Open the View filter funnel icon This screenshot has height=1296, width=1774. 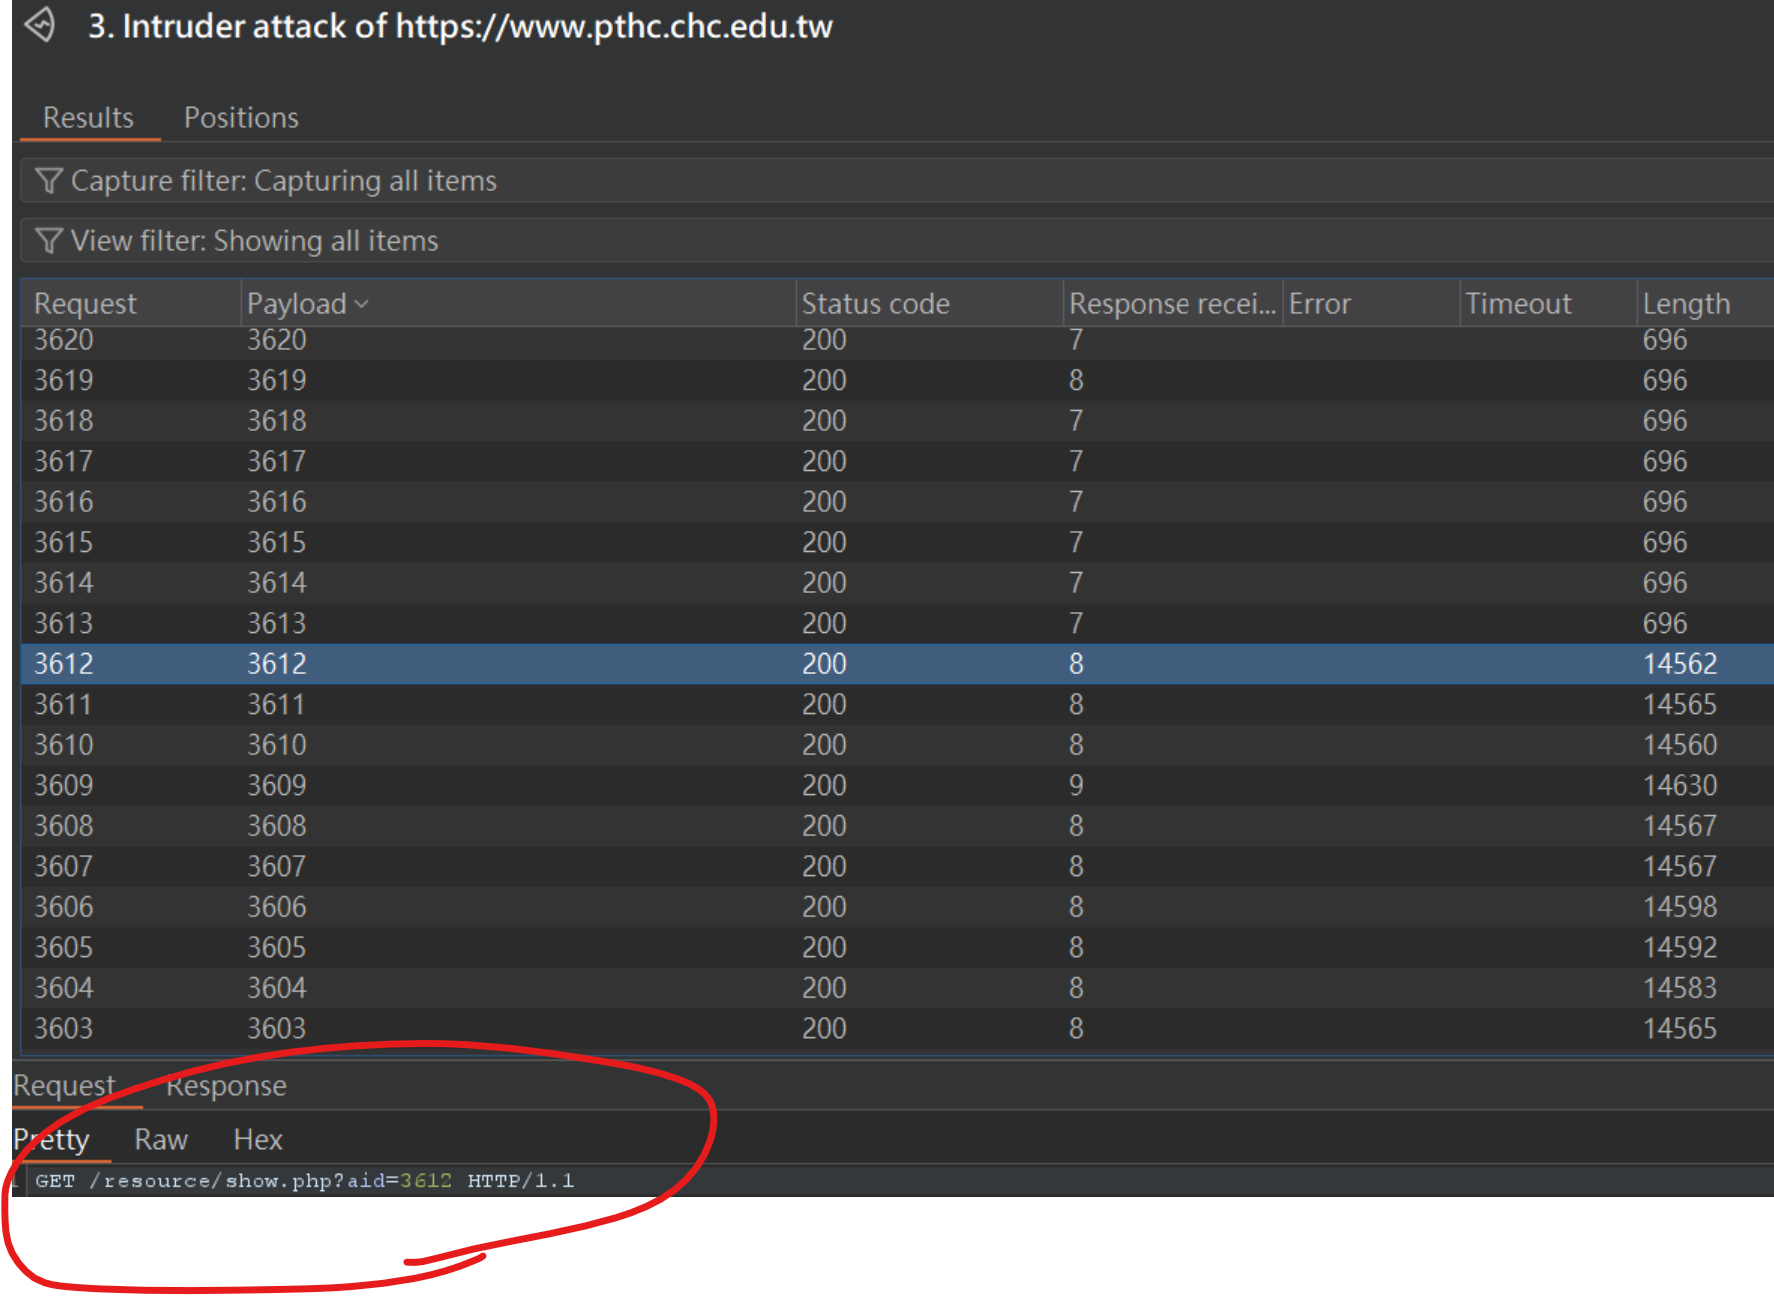[x=48, y=241]
